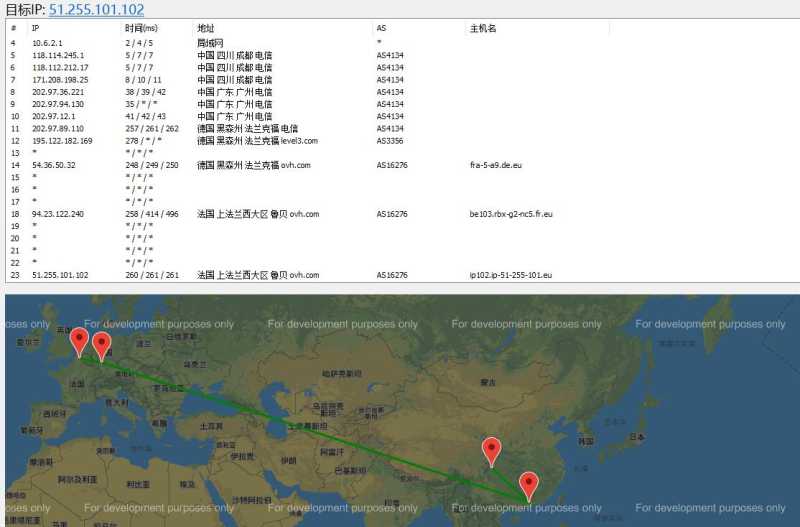Click the AS4134 cell in hop 5
800x527 pixels.
390,55
